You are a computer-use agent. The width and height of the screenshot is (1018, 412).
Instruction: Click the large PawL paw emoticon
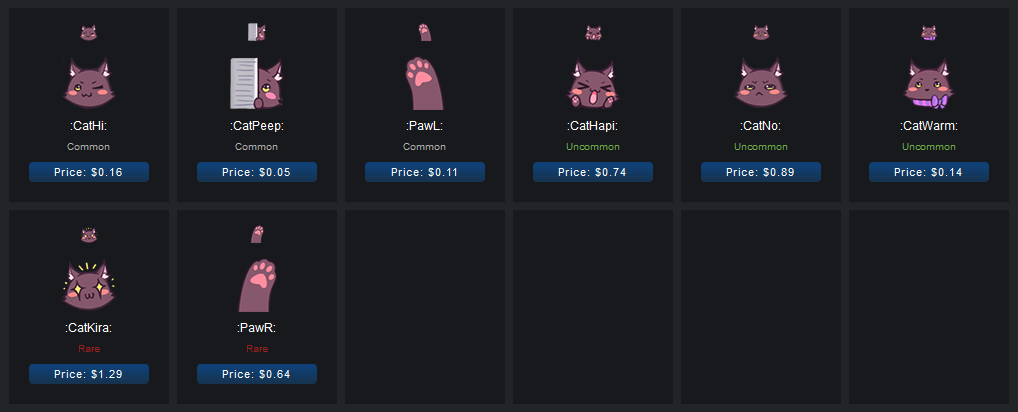coord(425,83)
